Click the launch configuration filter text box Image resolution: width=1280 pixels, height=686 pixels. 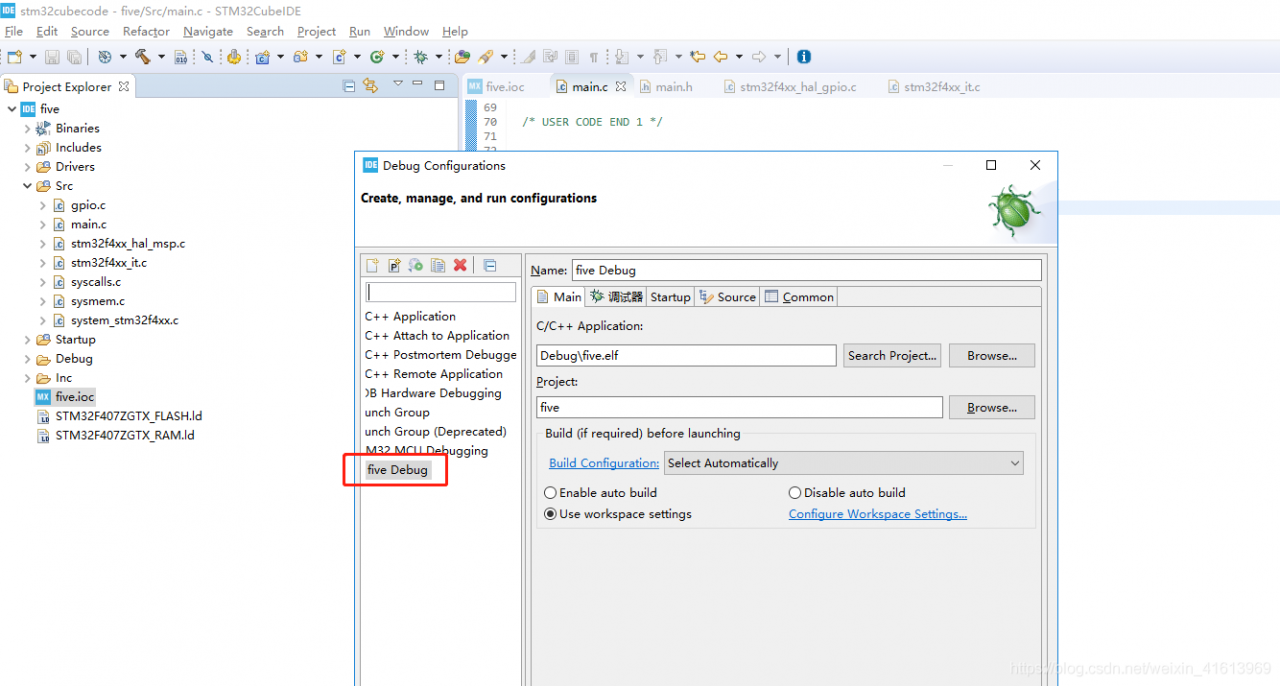tap(441, 292)
